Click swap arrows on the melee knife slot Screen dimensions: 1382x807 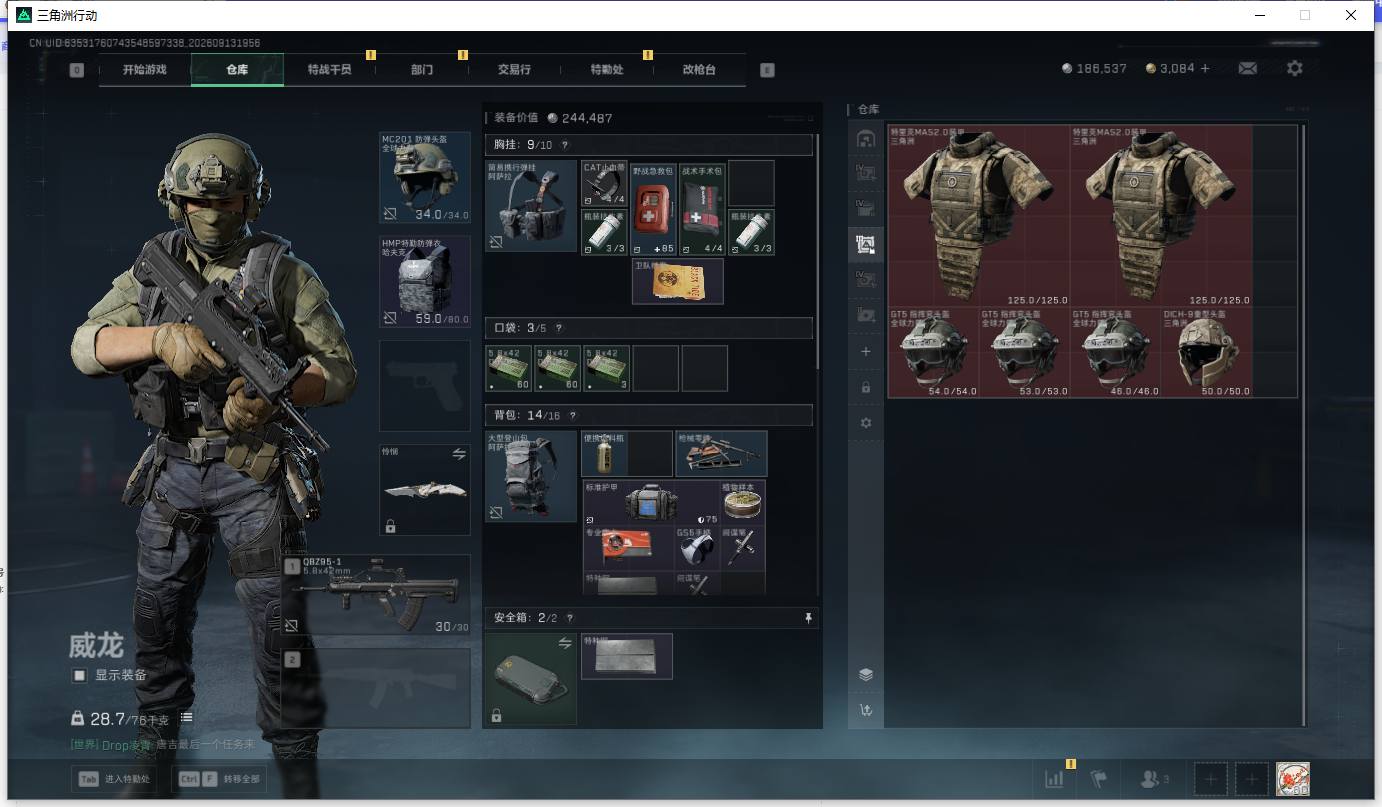[x=459, y=454]
